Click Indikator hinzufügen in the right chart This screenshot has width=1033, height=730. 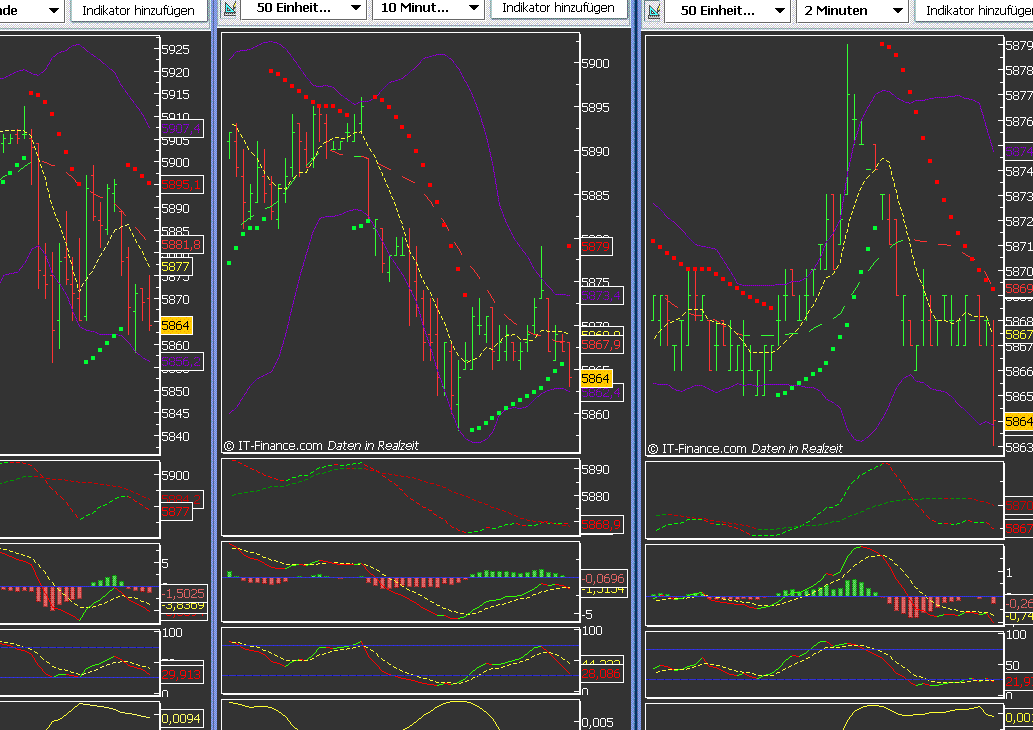point(975,11)
